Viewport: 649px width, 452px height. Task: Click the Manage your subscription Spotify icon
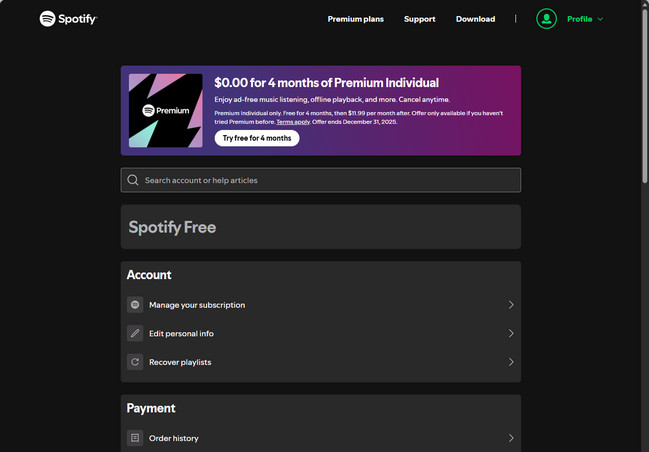coord(135,305)
